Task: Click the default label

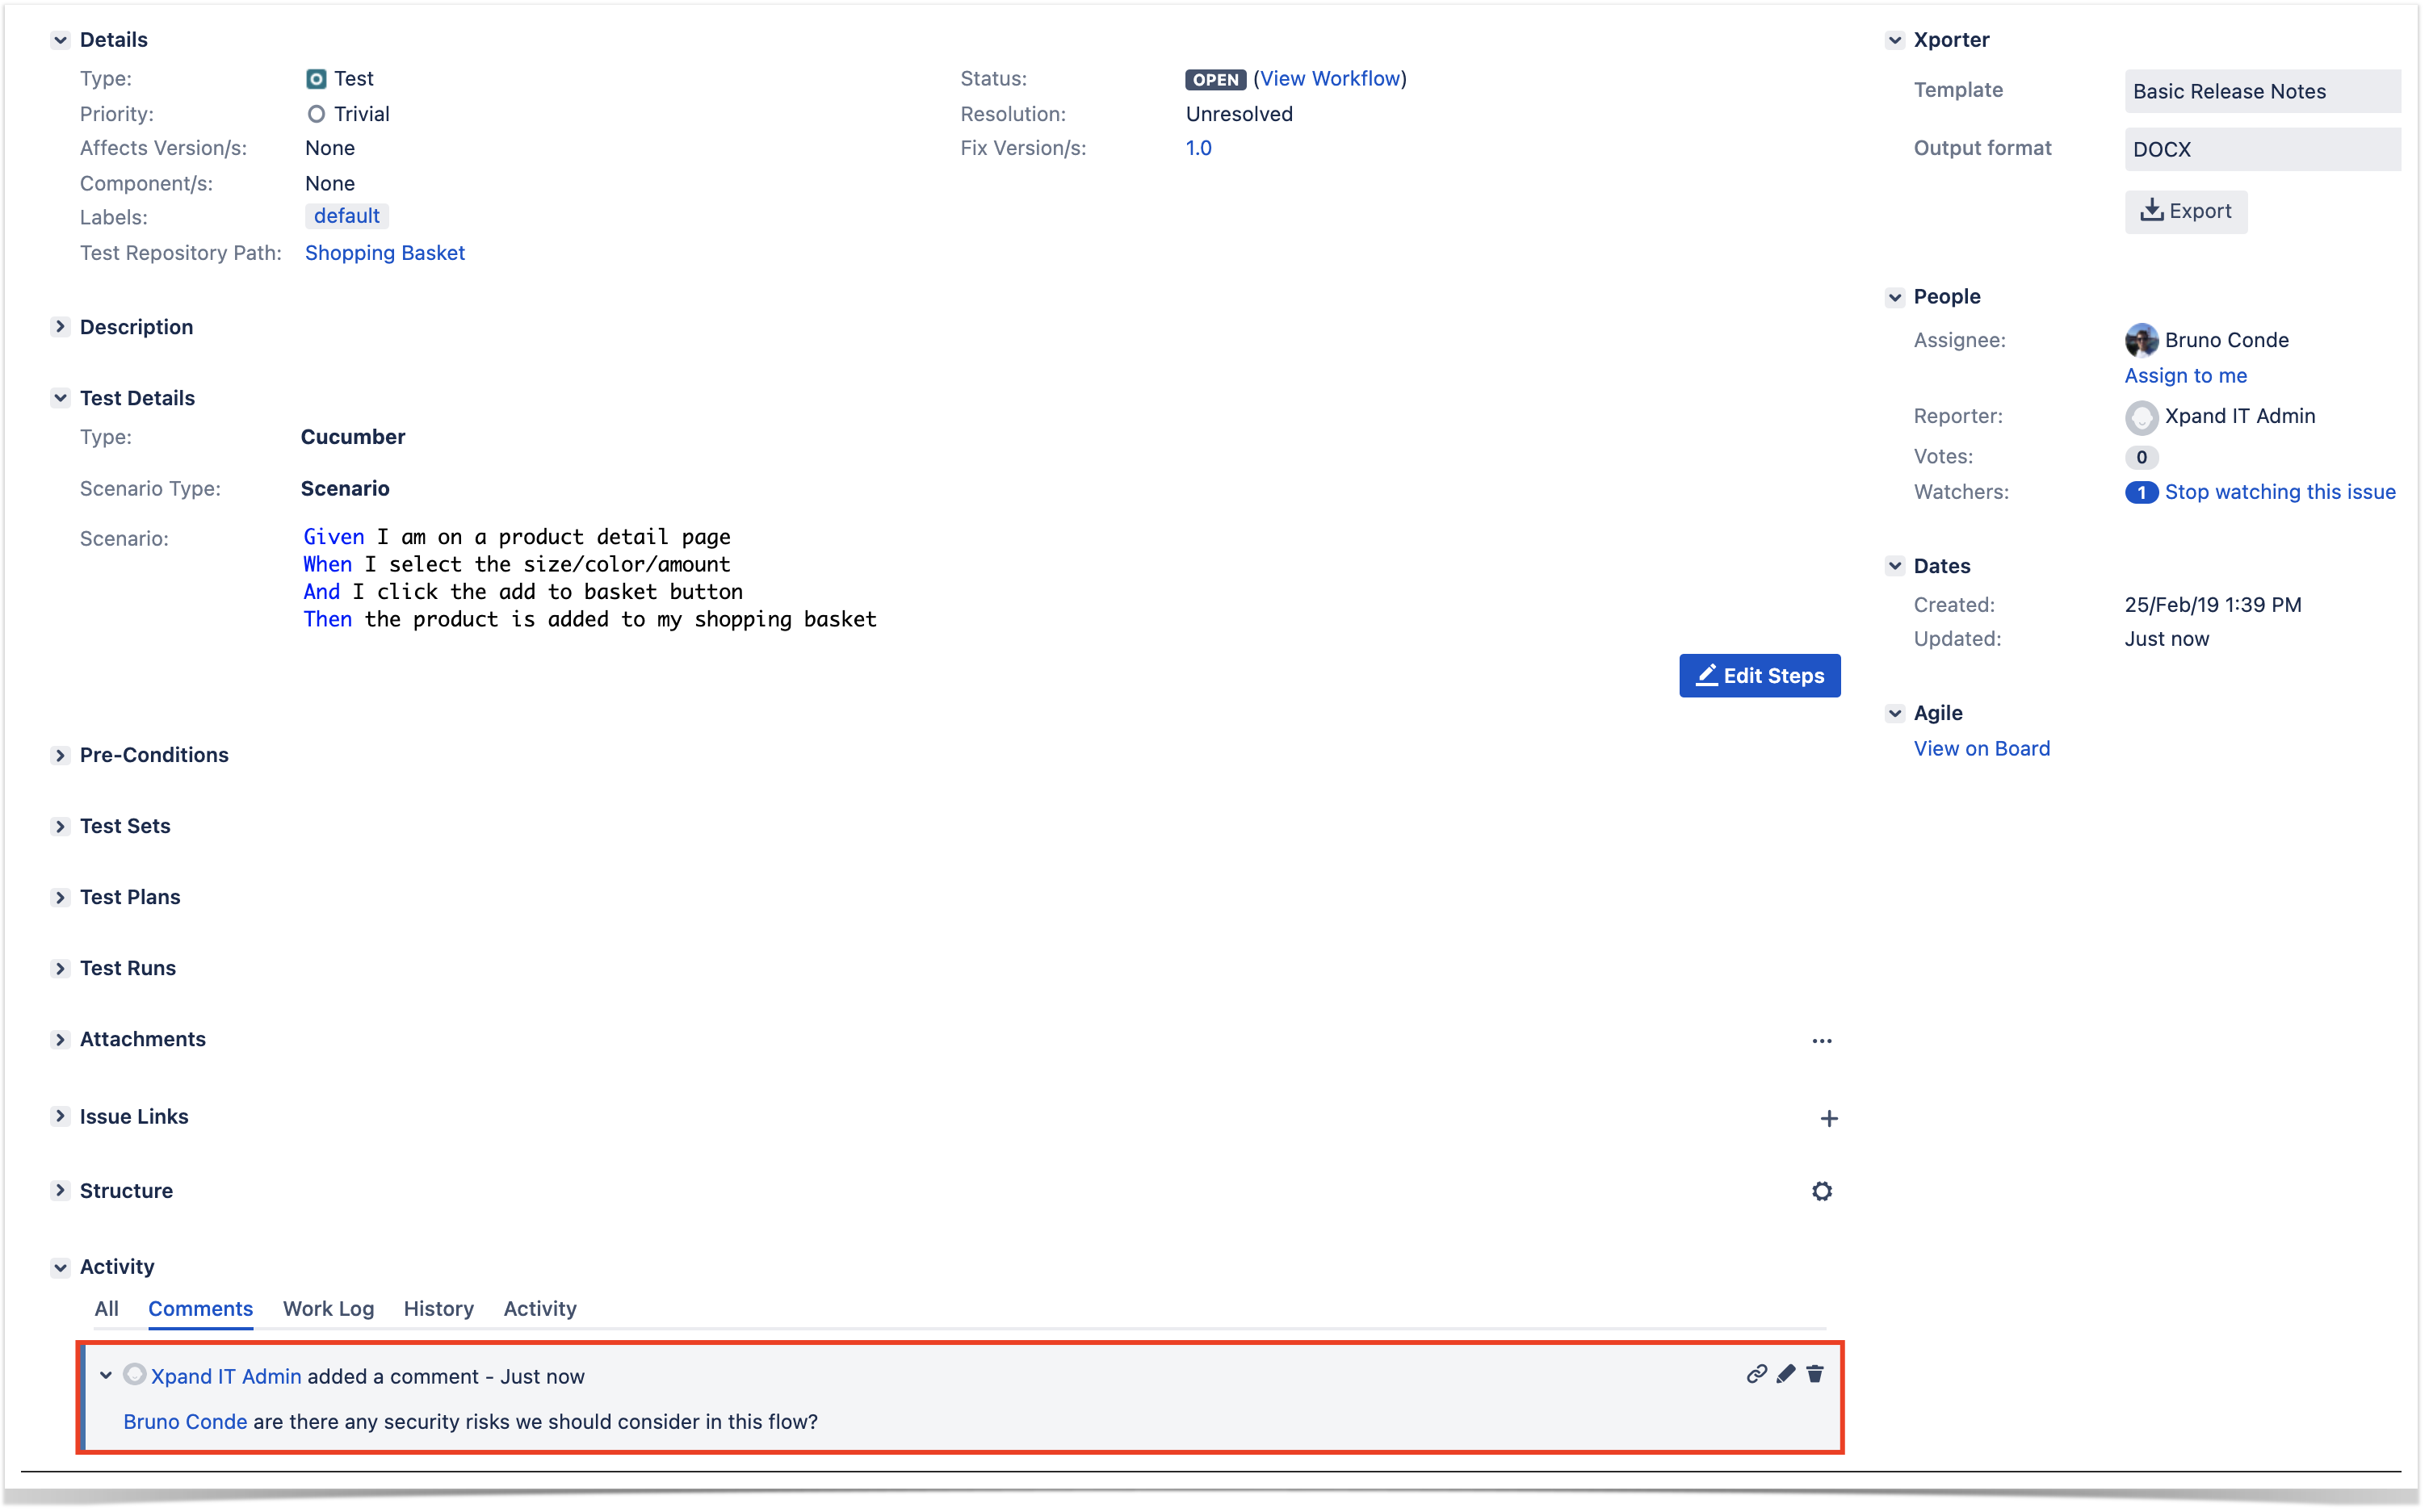Action: click(346, 216)
